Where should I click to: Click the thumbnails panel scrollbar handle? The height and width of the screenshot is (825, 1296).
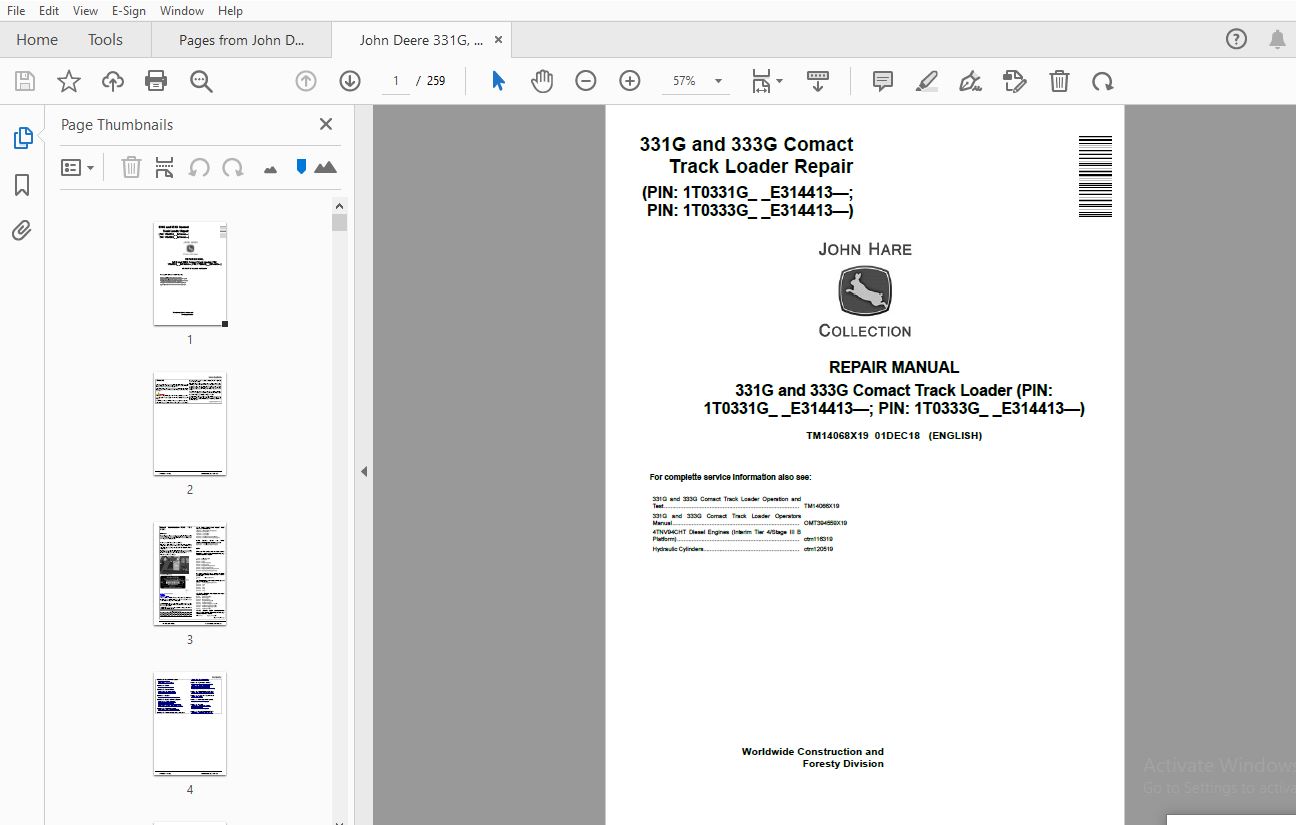point(340,223)
